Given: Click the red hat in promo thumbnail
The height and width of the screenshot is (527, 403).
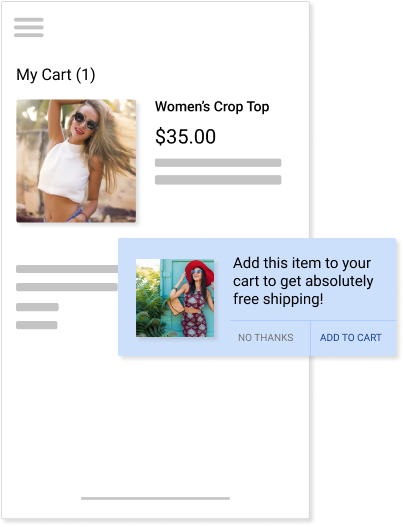Looking at the screenshot, I should (199, 270).
